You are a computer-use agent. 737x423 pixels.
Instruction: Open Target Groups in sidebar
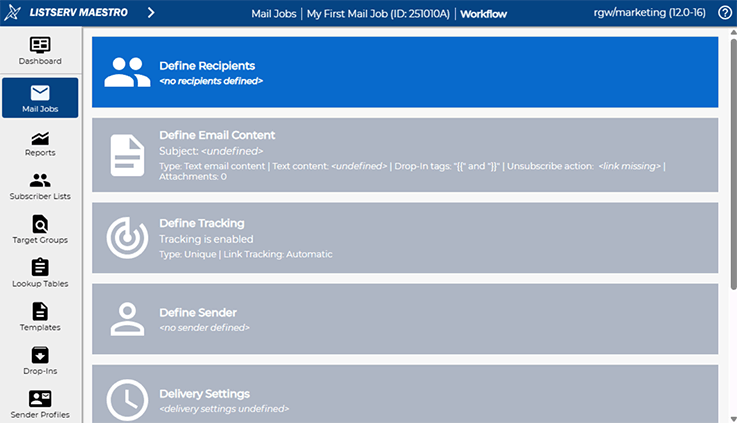pos(40,224)
